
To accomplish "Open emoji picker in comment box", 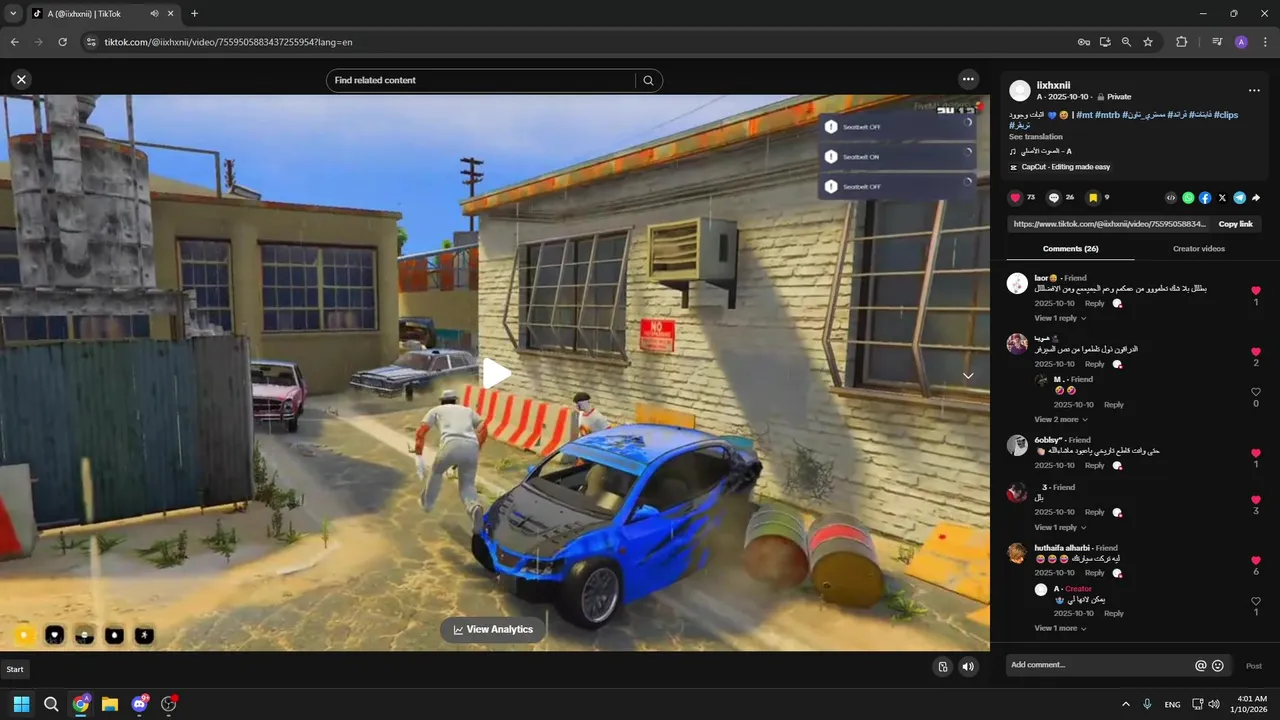I will coord(1218,665).
